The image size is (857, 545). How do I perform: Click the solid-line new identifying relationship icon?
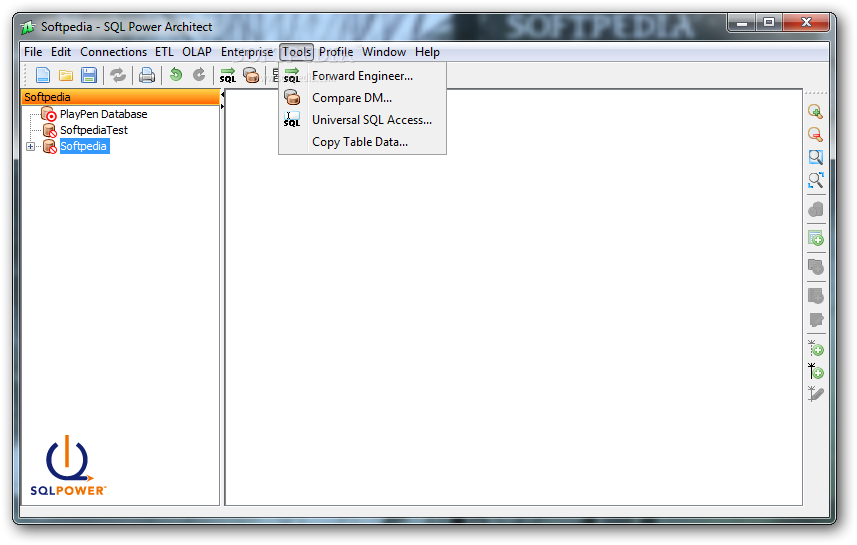(815, 371)
